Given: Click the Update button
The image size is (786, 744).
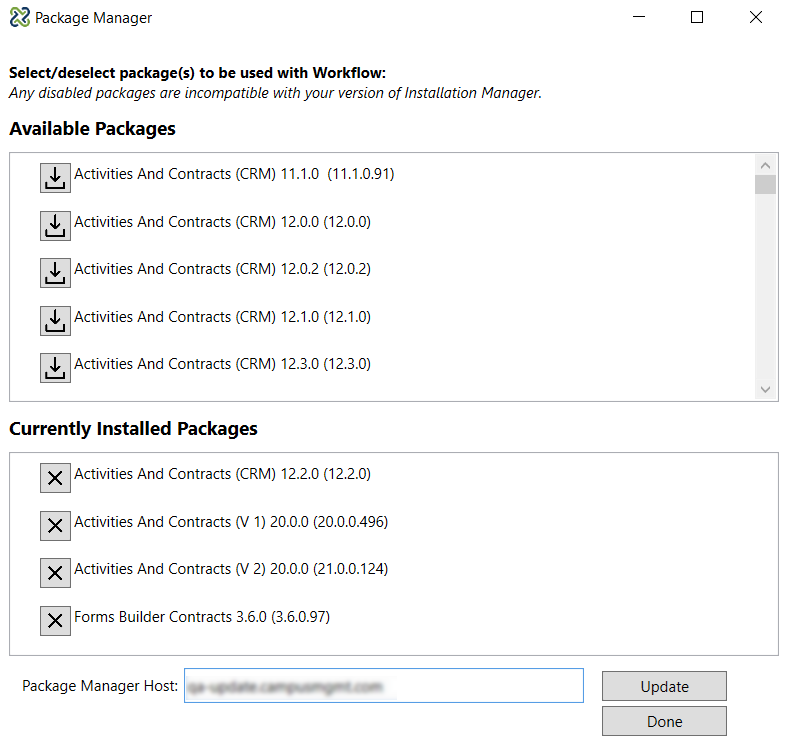Looking at the screenshot, I should [664, 686].
